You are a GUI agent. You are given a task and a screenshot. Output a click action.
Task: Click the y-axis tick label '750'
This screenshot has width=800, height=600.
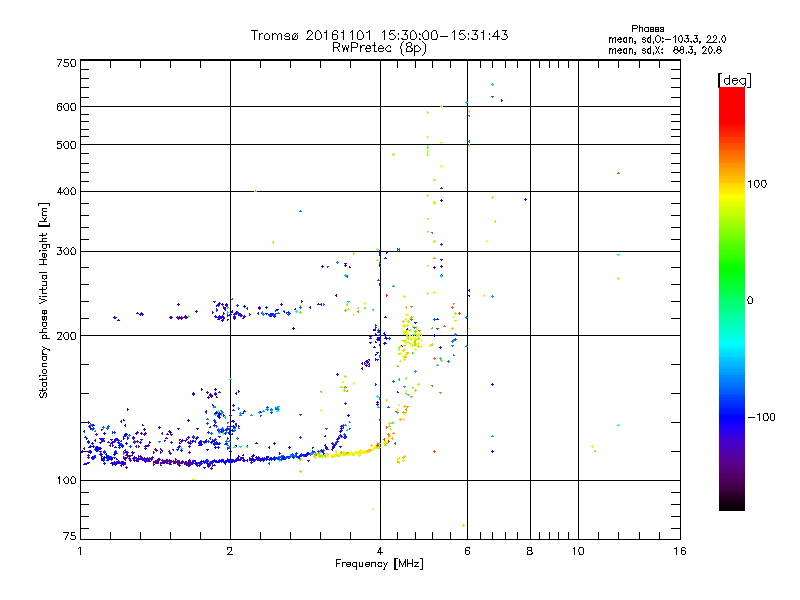(x=67, y=63)
